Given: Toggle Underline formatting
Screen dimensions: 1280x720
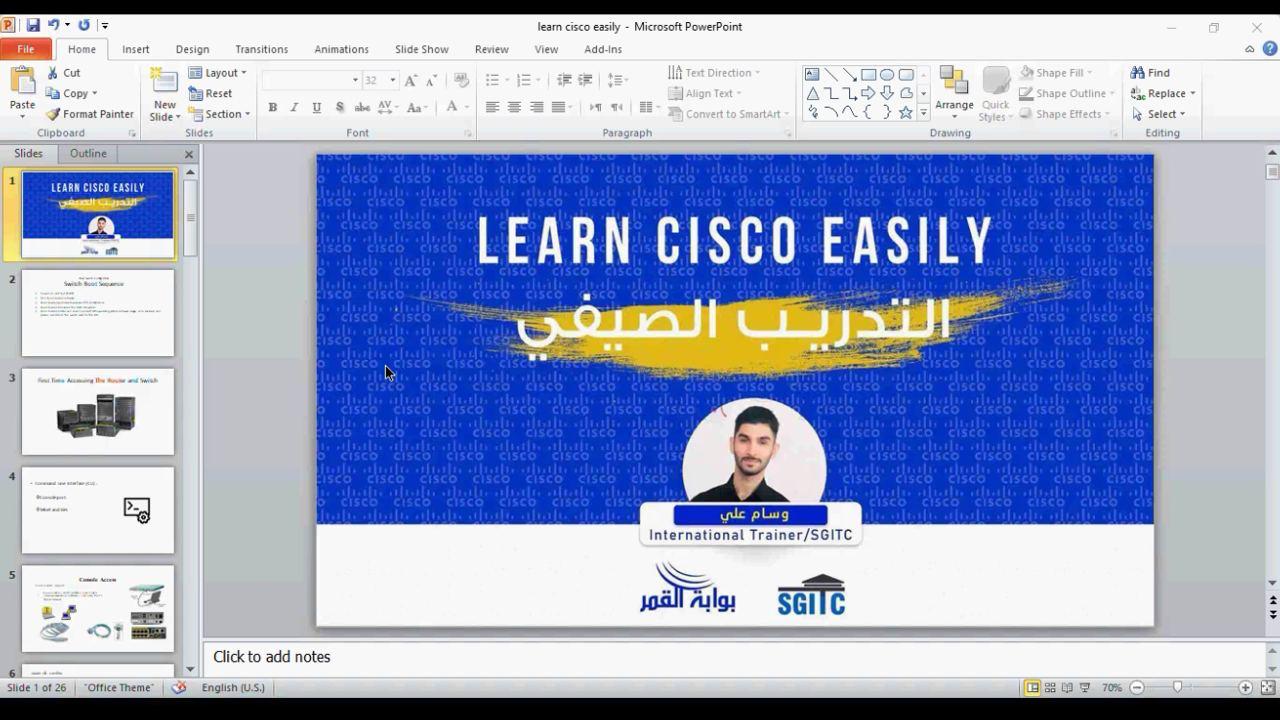Looking at the screenshot, I should (317, 108).
